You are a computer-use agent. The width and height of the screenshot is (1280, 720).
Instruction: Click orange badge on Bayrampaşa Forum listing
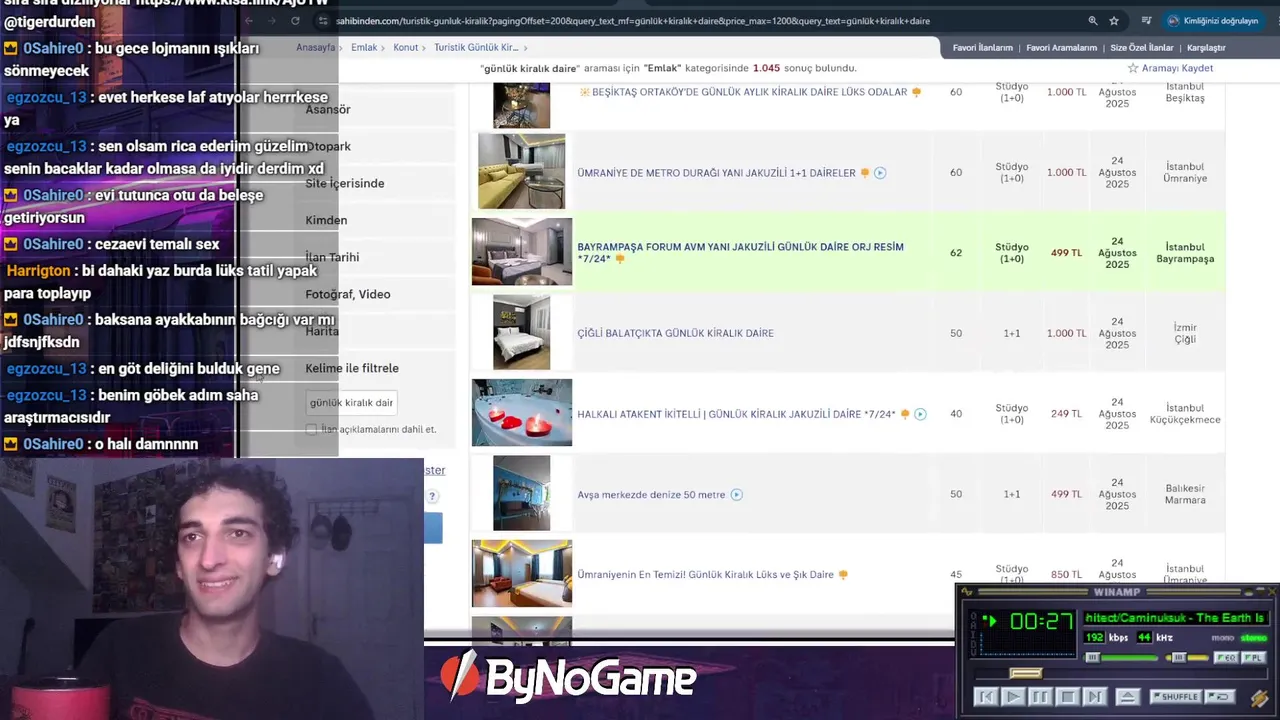coord(620,259)
